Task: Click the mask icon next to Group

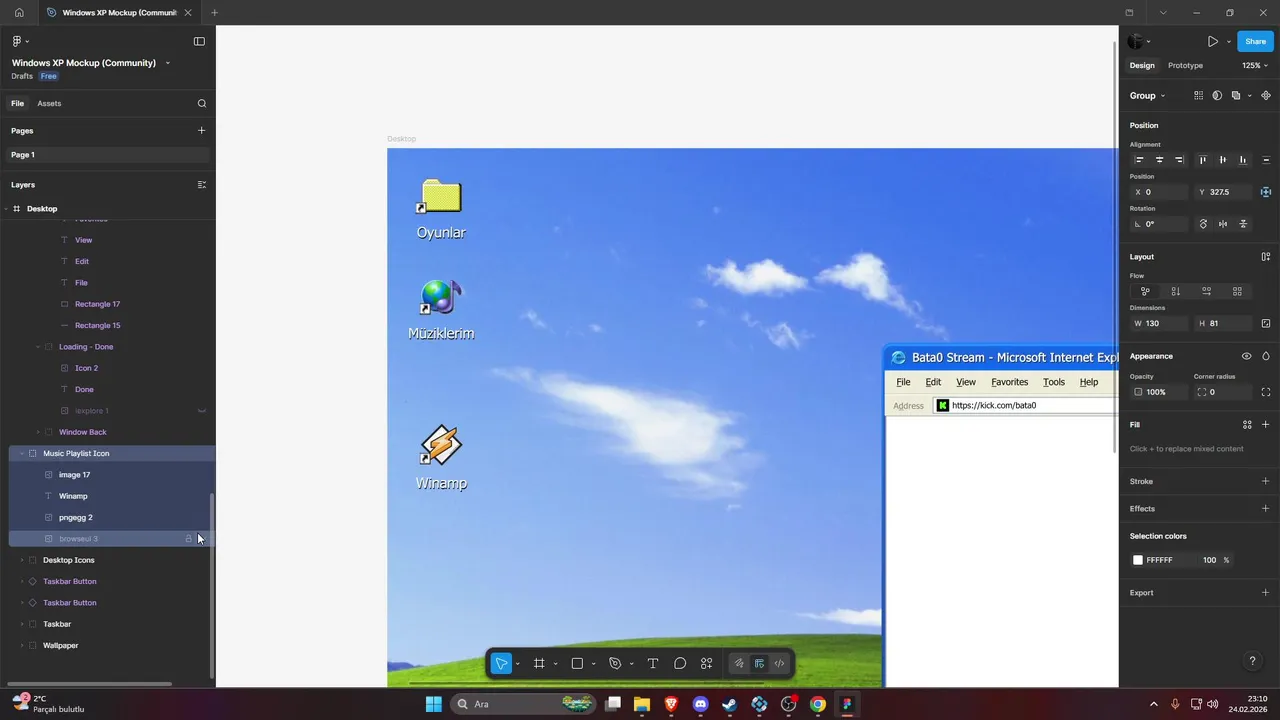Action: 1217,96
